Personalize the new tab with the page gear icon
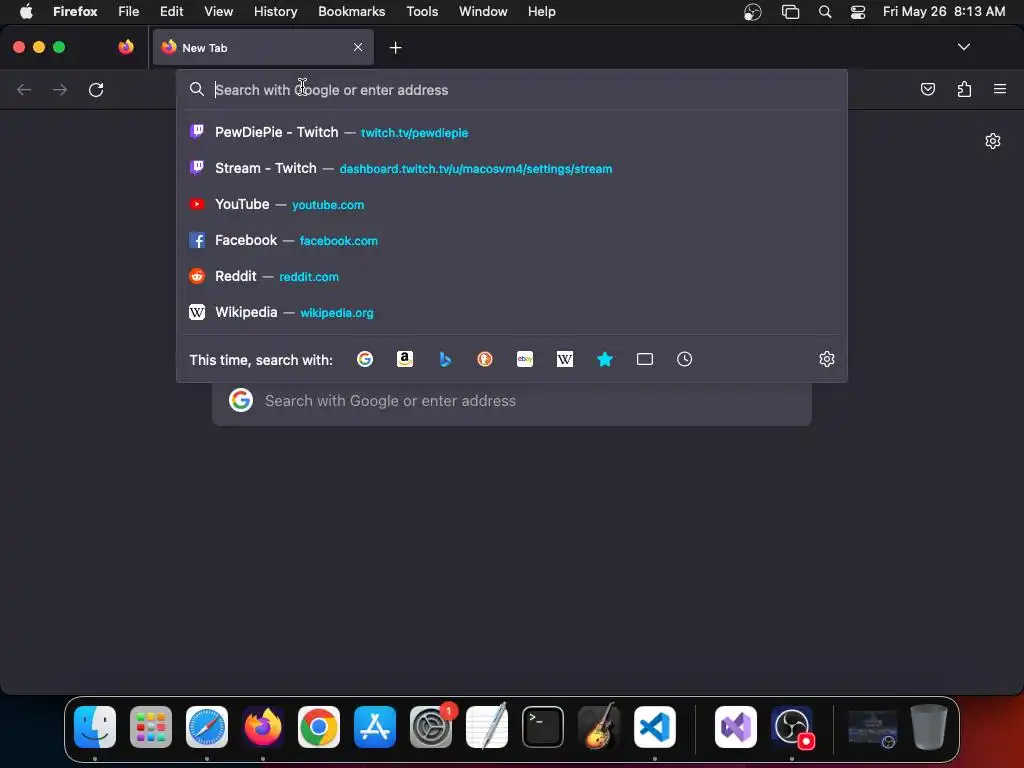The image size is (1024, 768). click(x=993, y=141)
